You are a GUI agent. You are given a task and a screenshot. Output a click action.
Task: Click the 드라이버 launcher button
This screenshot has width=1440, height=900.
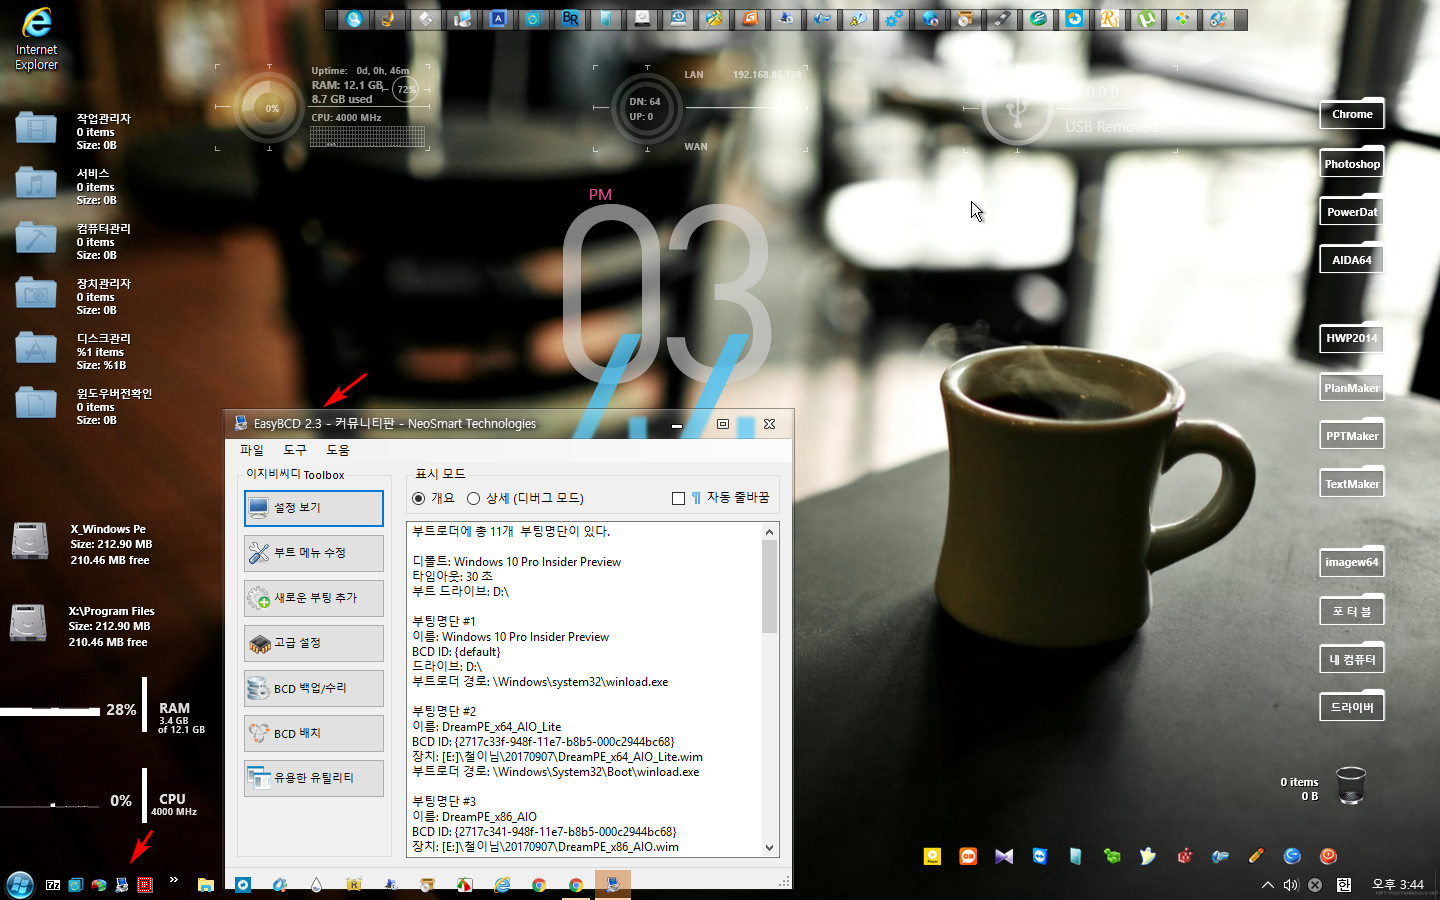[1352, 708]
